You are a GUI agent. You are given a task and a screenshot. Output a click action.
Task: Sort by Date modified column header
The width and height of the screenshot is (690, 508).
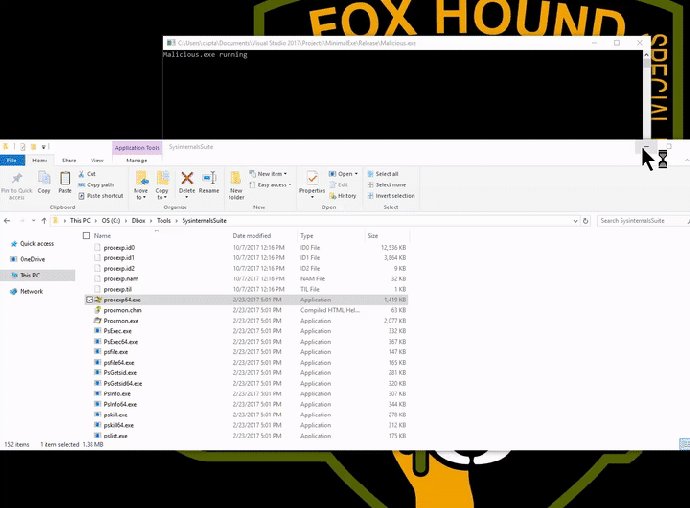pos(252,236)
